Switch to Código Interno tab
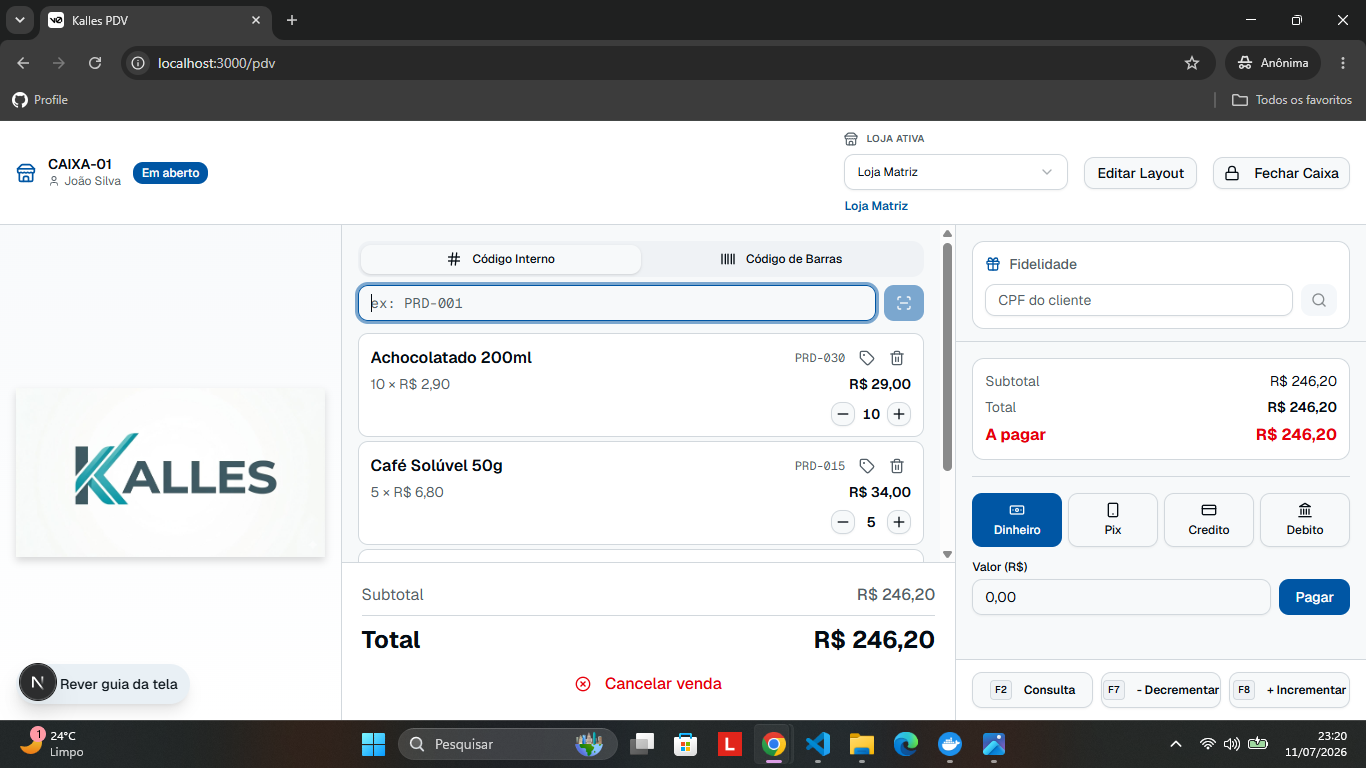 (501, 259)
